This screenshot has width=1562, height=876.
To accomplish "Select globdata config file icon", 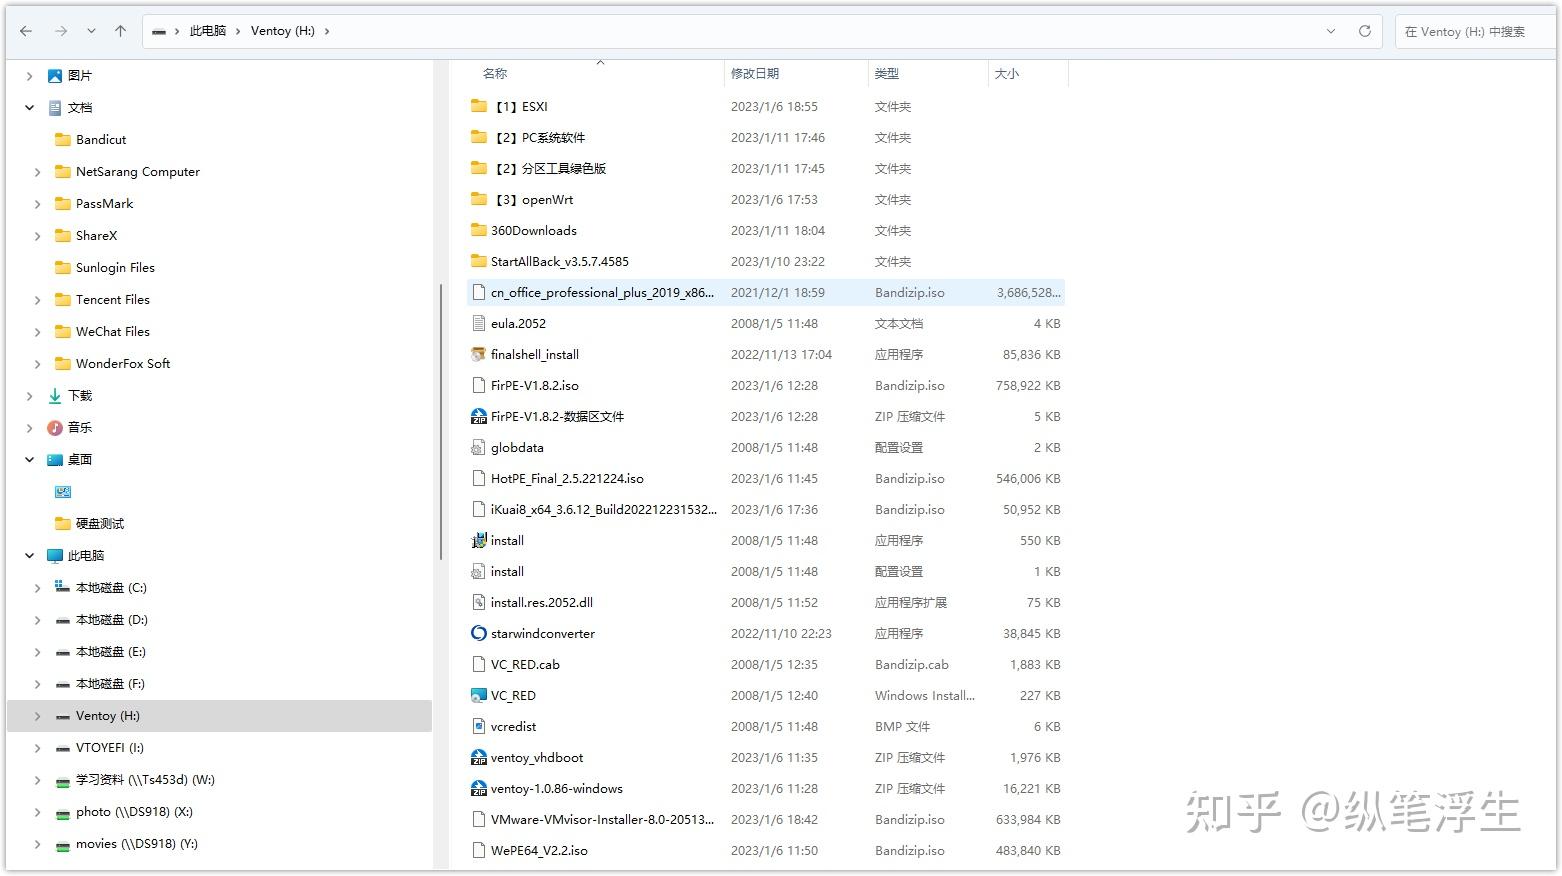I will point(479,447).
